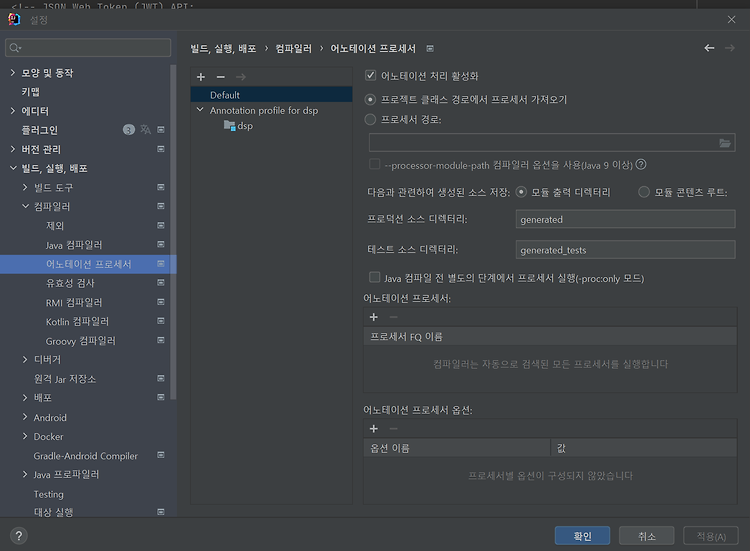The image size is (750, 551).
Task: Click the browse folder icon for processor path
Action: (725, 143)
